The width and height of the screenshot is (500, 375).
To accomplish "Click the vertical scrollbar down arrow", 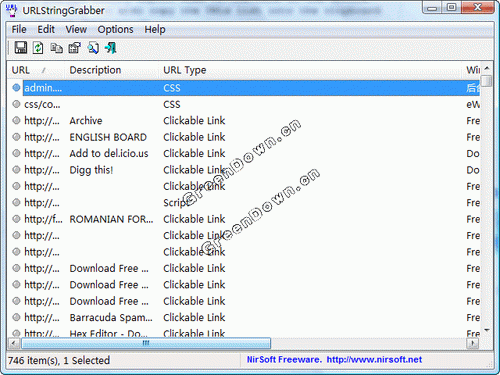I will 487,330.
